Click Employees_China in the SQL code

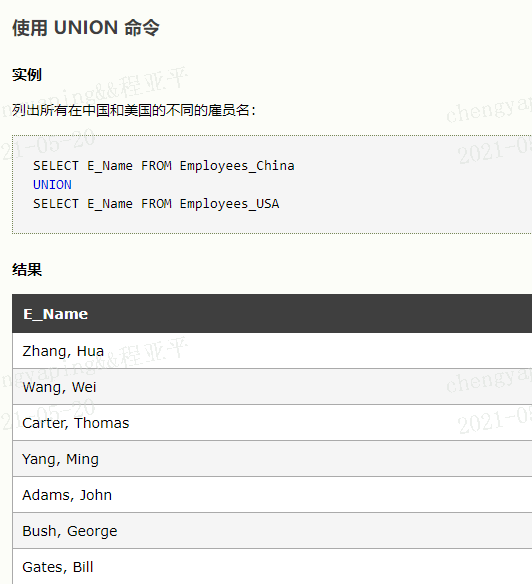point(237,166)
